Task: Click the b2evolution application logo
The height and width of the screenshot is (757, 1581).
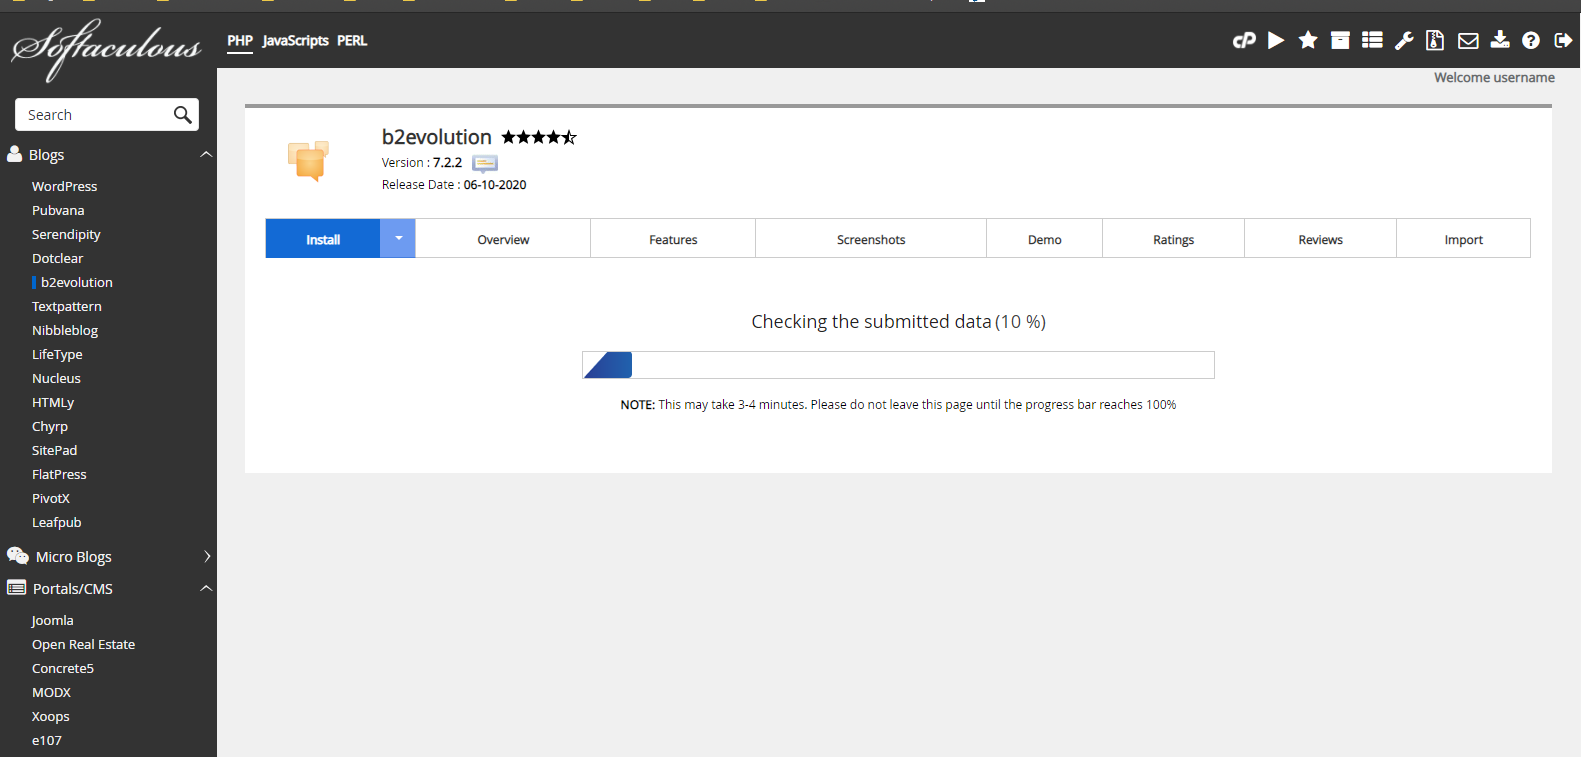Action: (308, 160)
